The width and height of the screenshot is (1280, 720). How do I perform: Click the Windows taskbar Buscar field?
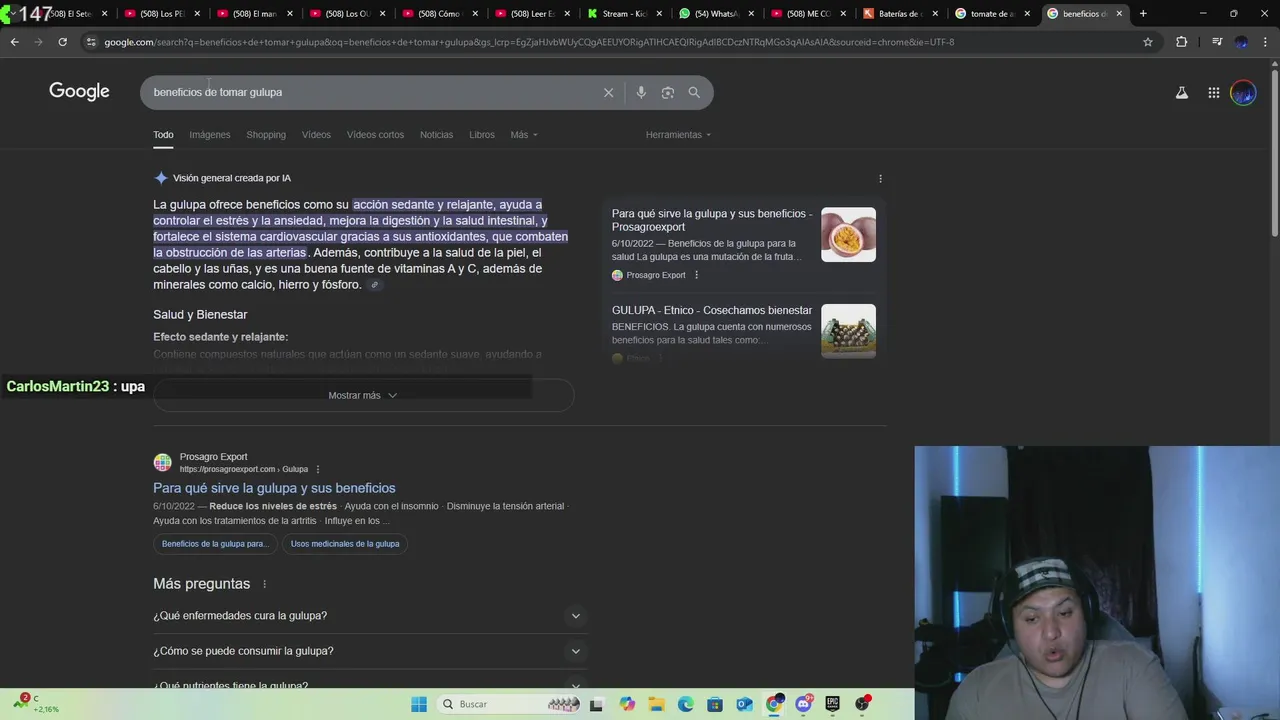click(513, 704)
